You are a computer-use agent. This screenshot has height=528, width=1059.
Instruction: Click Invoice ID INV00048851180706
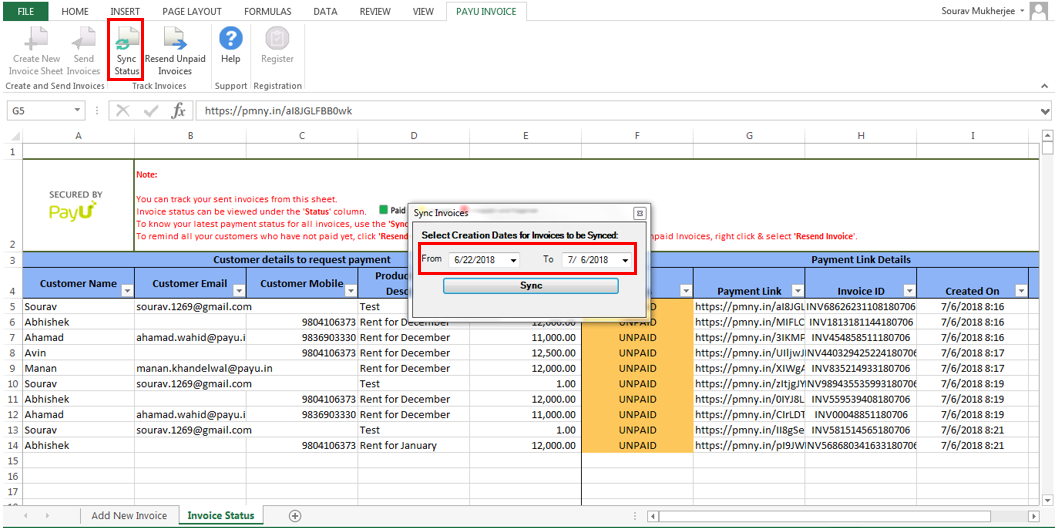tap(861, 415)
